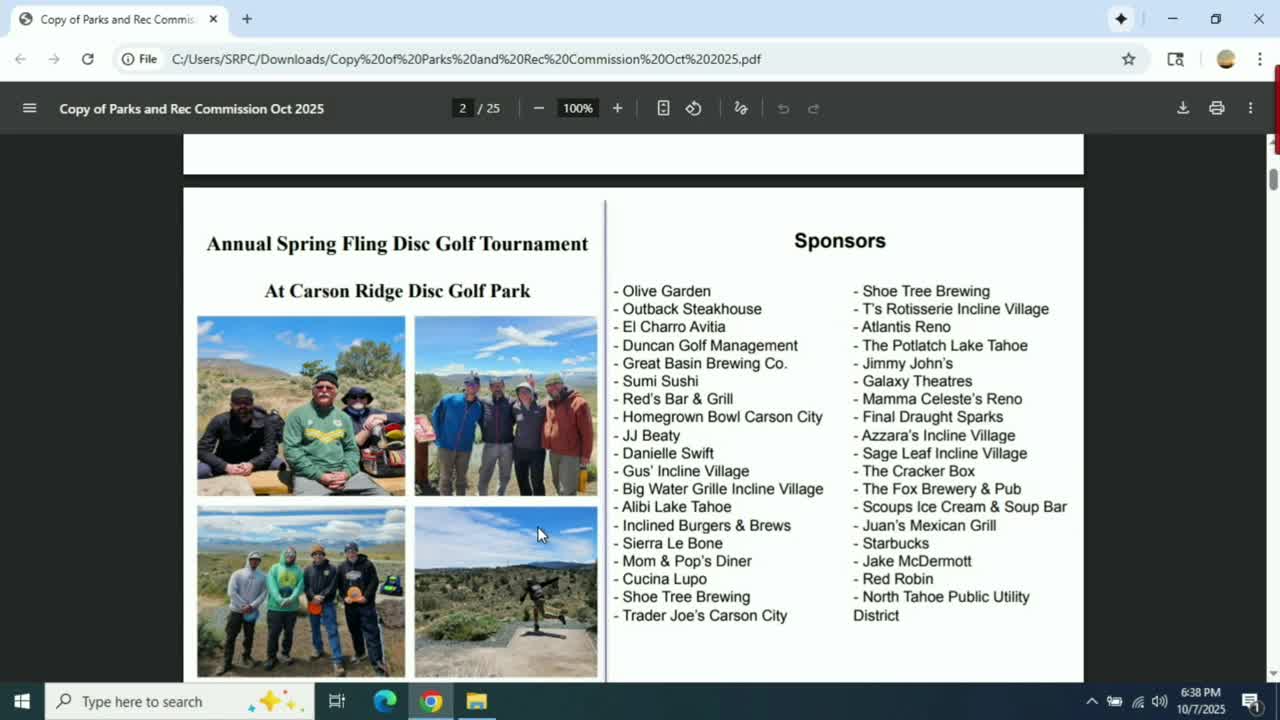Rotate the PDF counterclockwise
Image resolution: width=1280 pixels, height=720 pixels.
(694, 108)
